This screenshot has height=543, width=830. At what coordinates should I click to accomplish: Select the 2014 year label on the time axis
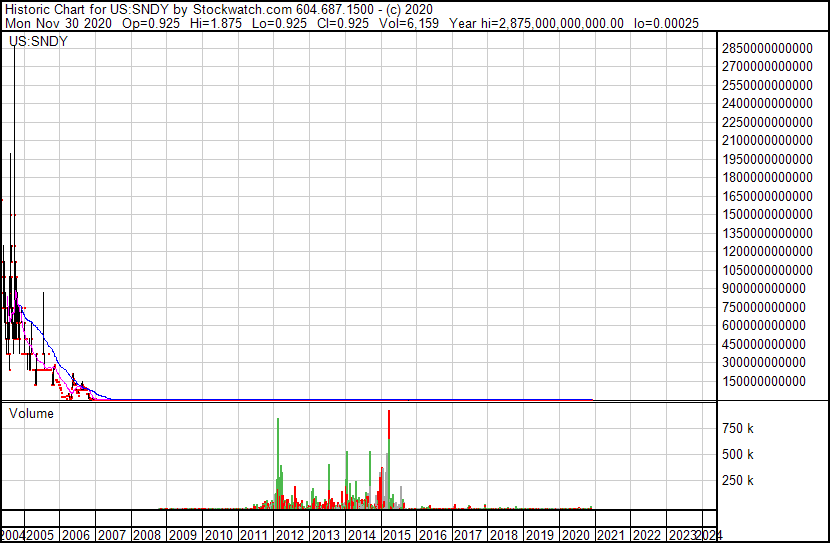tap(362, 536)
